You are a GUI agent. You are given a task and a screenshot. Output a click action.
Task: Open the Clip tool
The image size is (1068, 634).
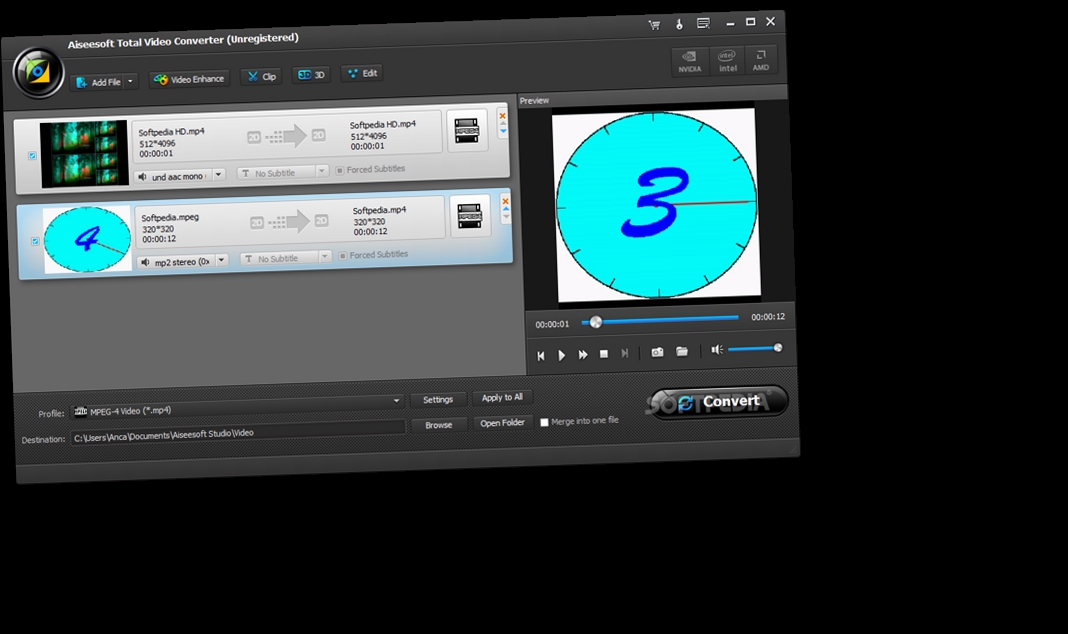point(262,76)
